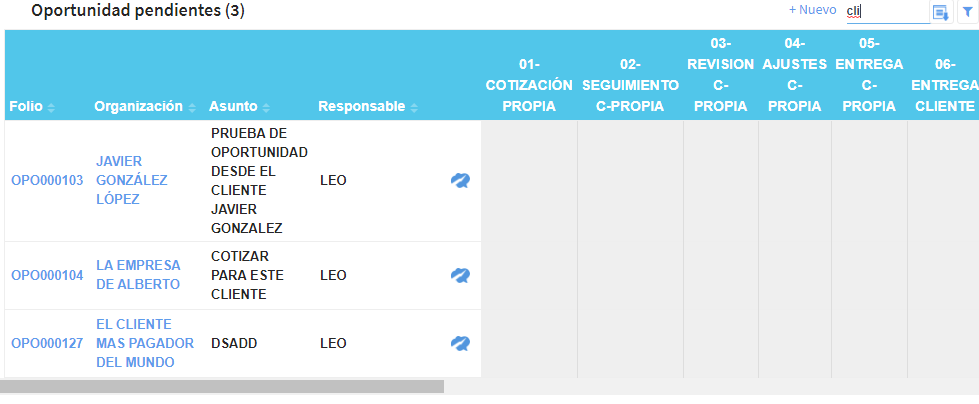The width and height of the screenshot is (979, 404).
Task: Open EL CLIENTE MAS PAGADOR DEL MUNDO
Action: [136, 343]
